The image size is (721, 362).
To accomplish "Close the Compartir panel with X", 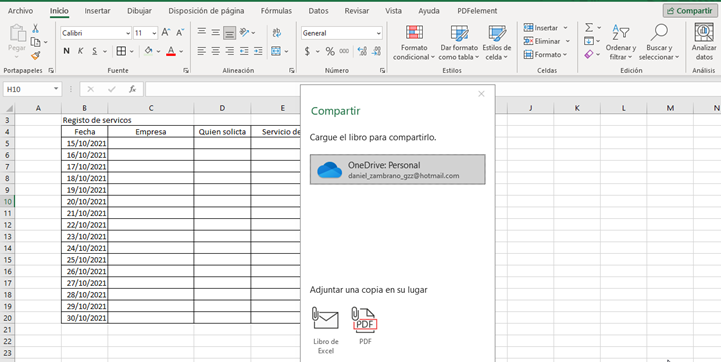I will (x=481, y=94).
